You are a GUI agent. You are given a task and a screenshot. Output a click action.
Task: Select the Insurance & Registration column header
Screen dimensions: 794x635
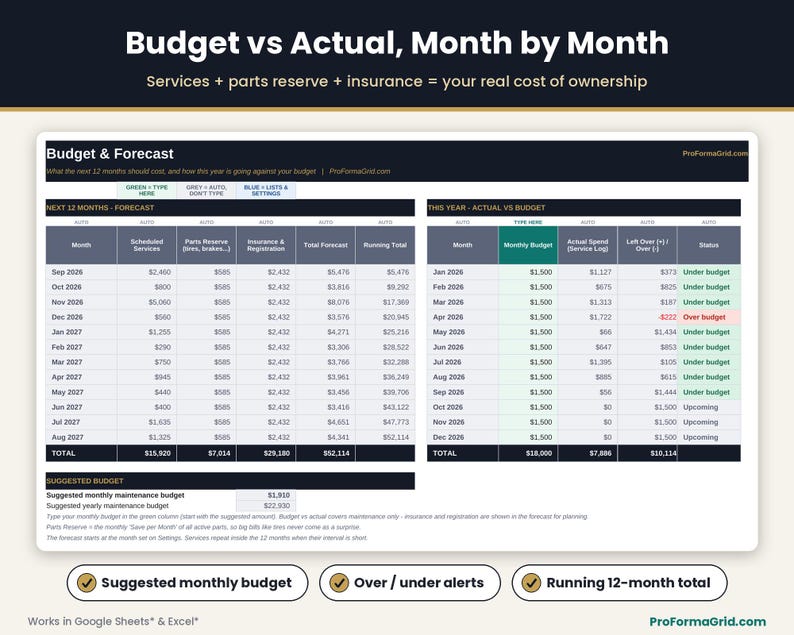coord(266,245)
